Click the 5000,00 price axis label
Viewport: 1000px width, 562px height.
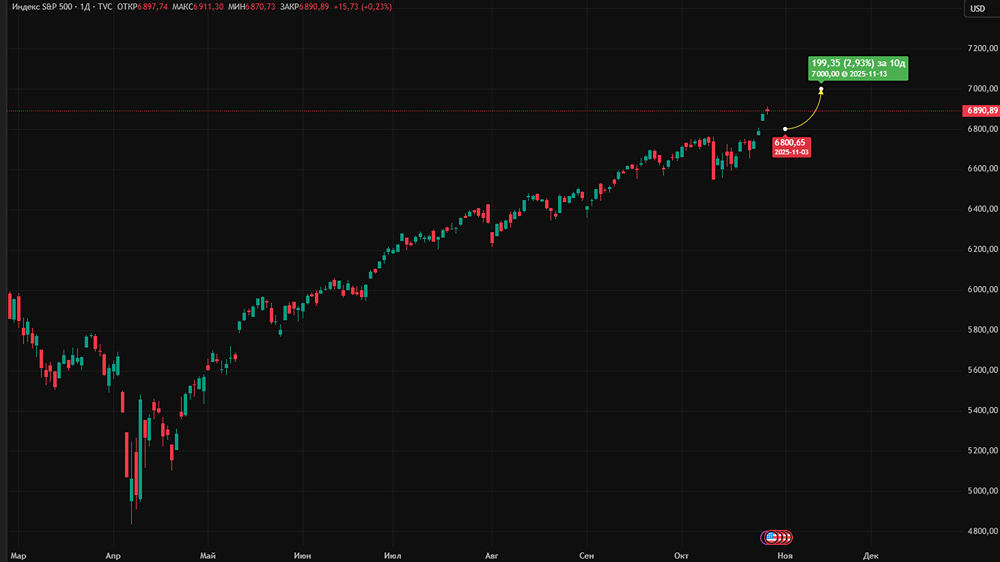pyautogui.click(x=982, y=491)
